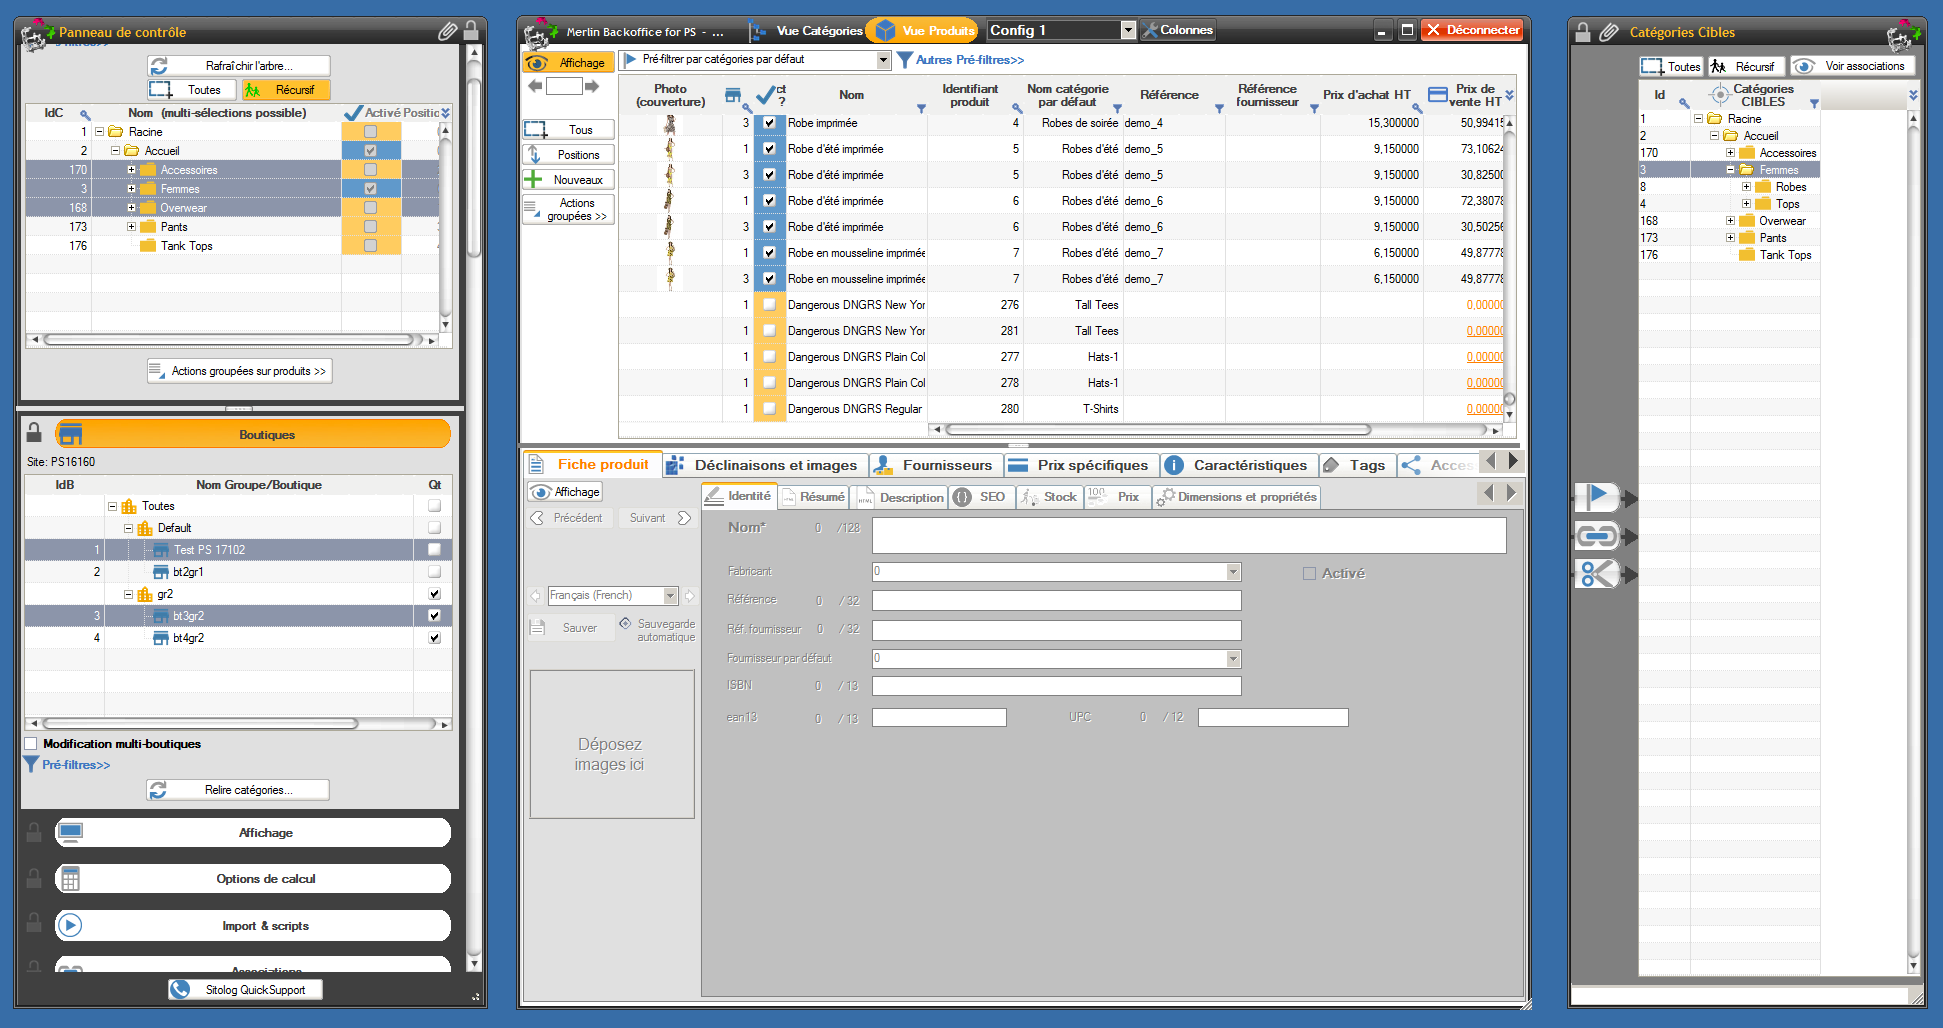The image size is (1943, 1028).
Task: Click the ean13 input field
Action: (939, 717)
